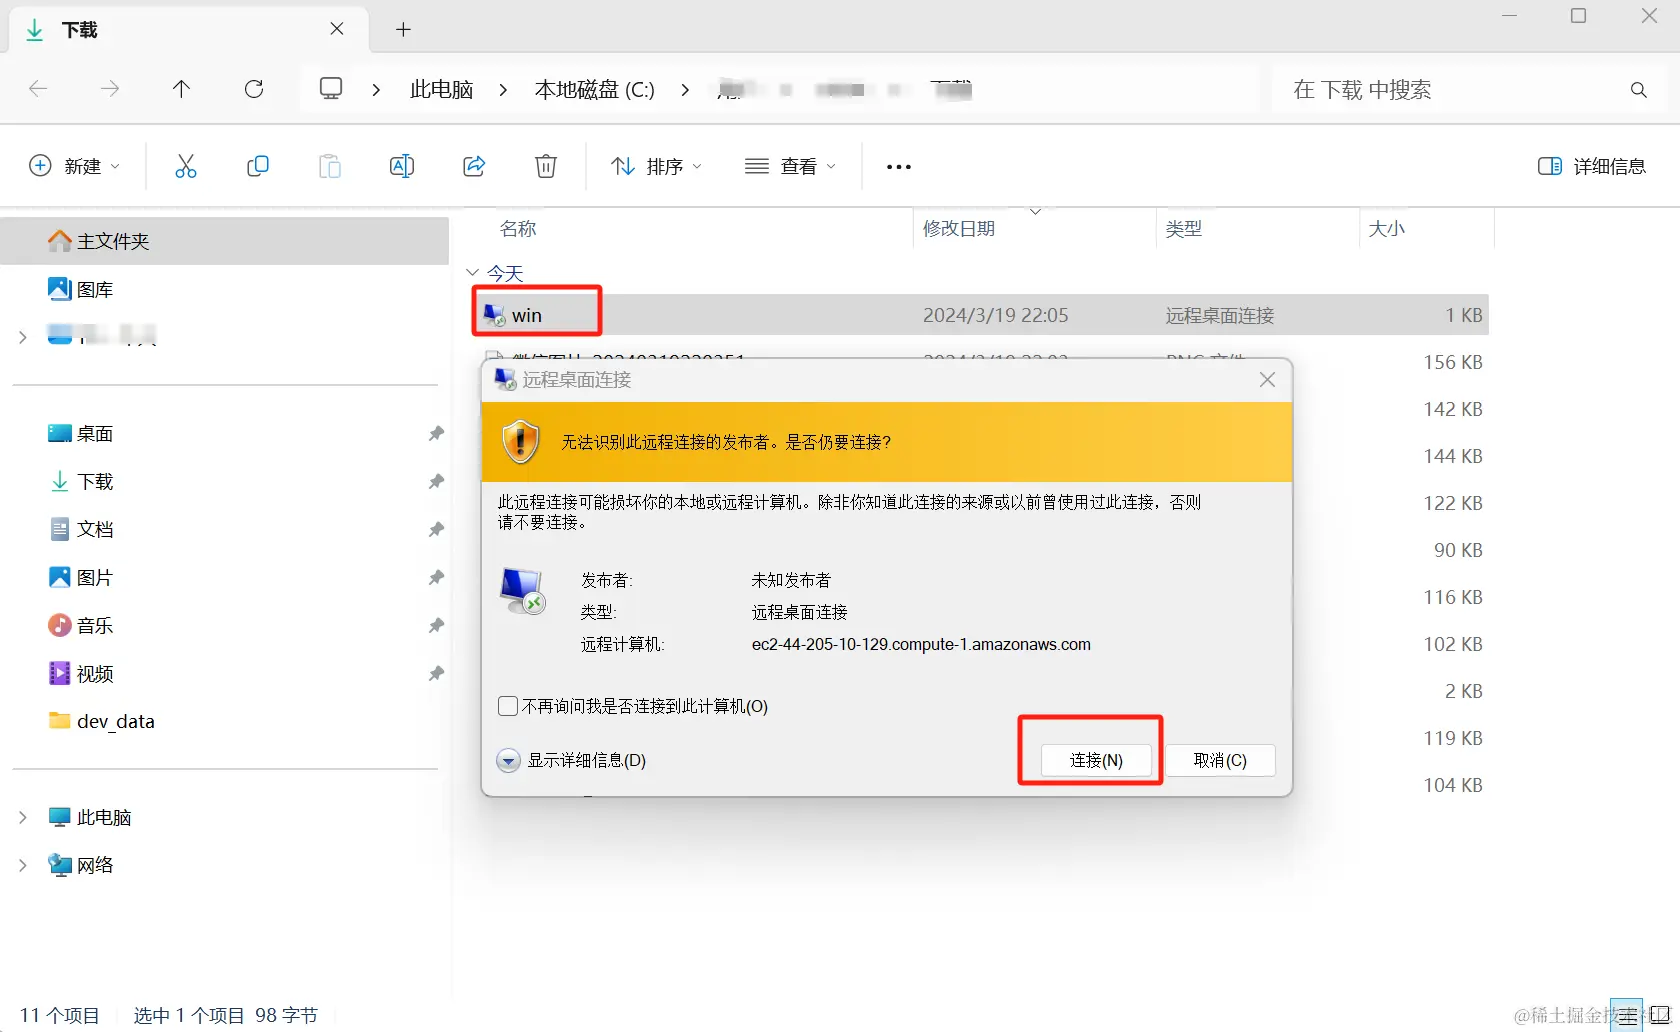Click the 连接(N) button in the dialog
Viewport: 1680px width, 1032px height.
(x=1097, y=760)
